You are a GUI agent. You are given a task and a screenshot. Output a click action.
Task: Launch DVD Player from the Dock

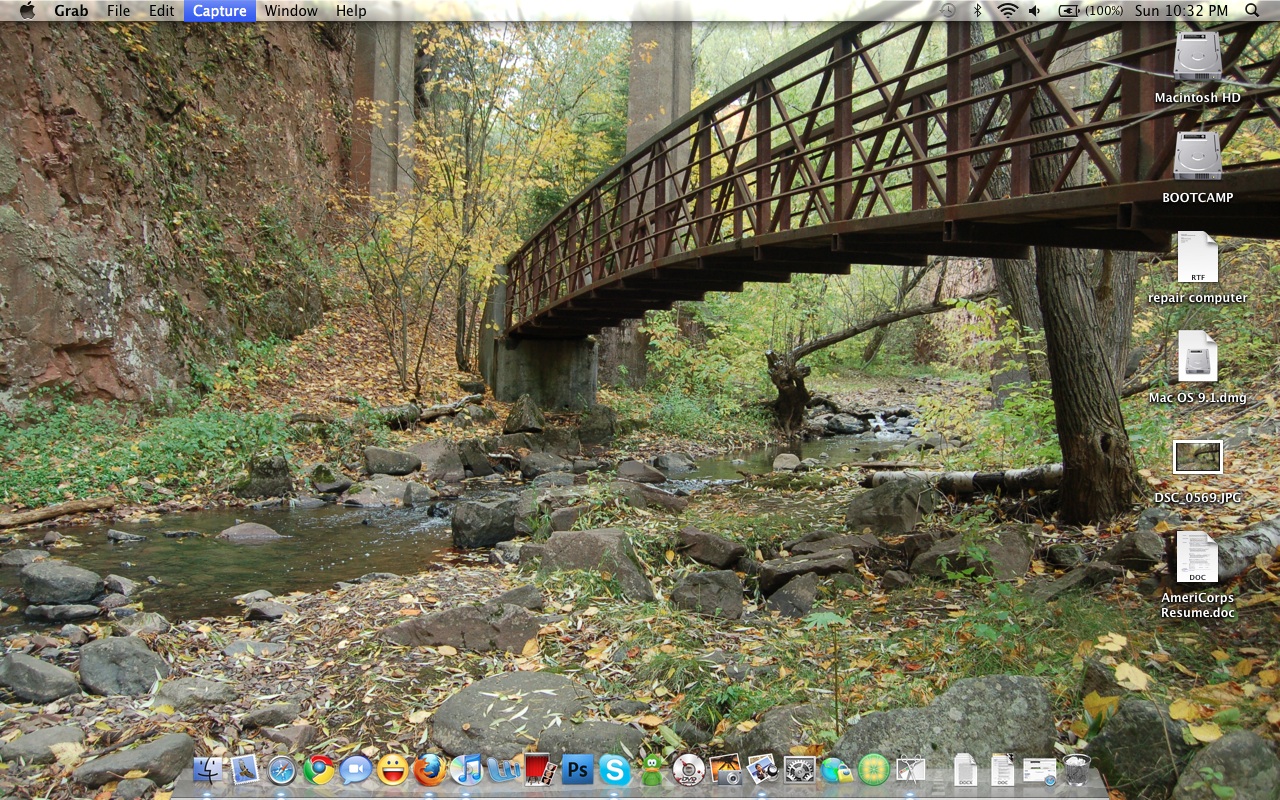[x=689, y=769]
